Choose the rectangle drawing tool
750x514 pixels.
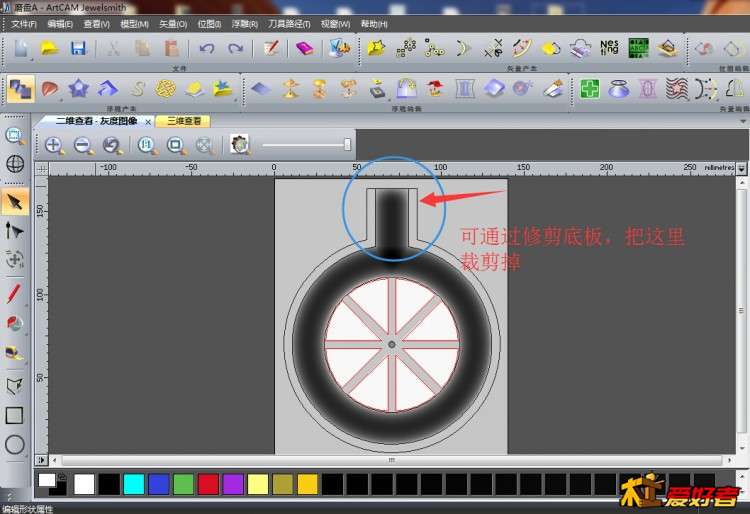(x=15, y=415)
